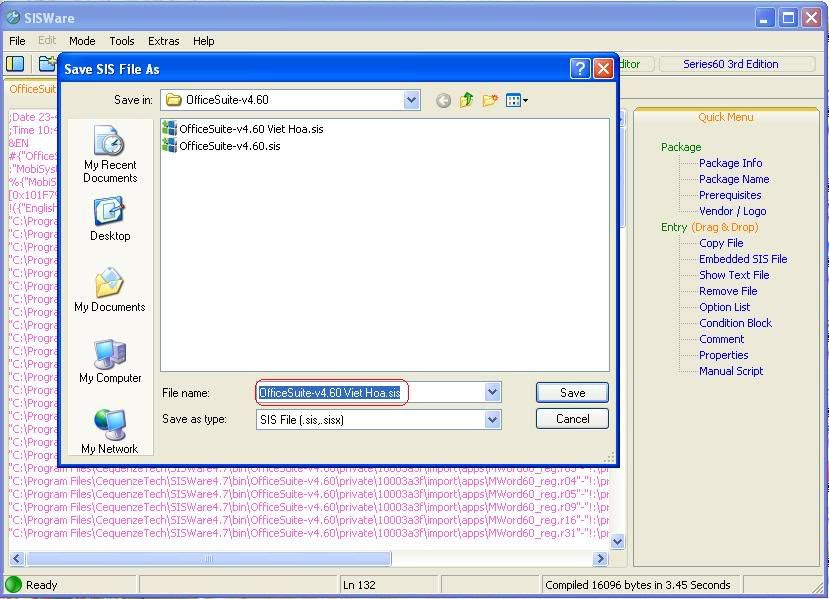Click Copy File entry in Quick Menu

coord(721,243)
